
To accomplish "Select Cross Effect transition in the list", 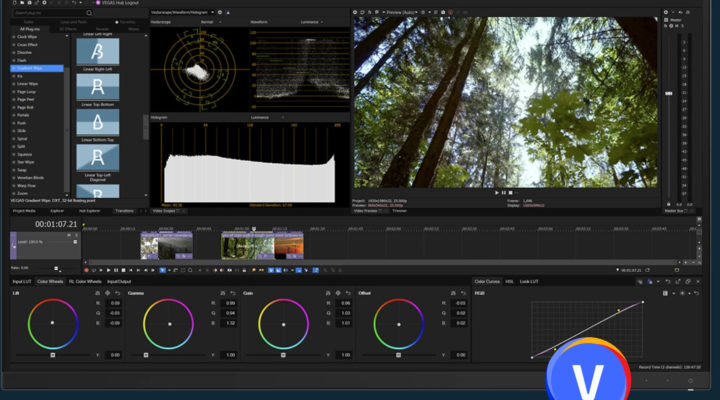I will pos(27,45).
